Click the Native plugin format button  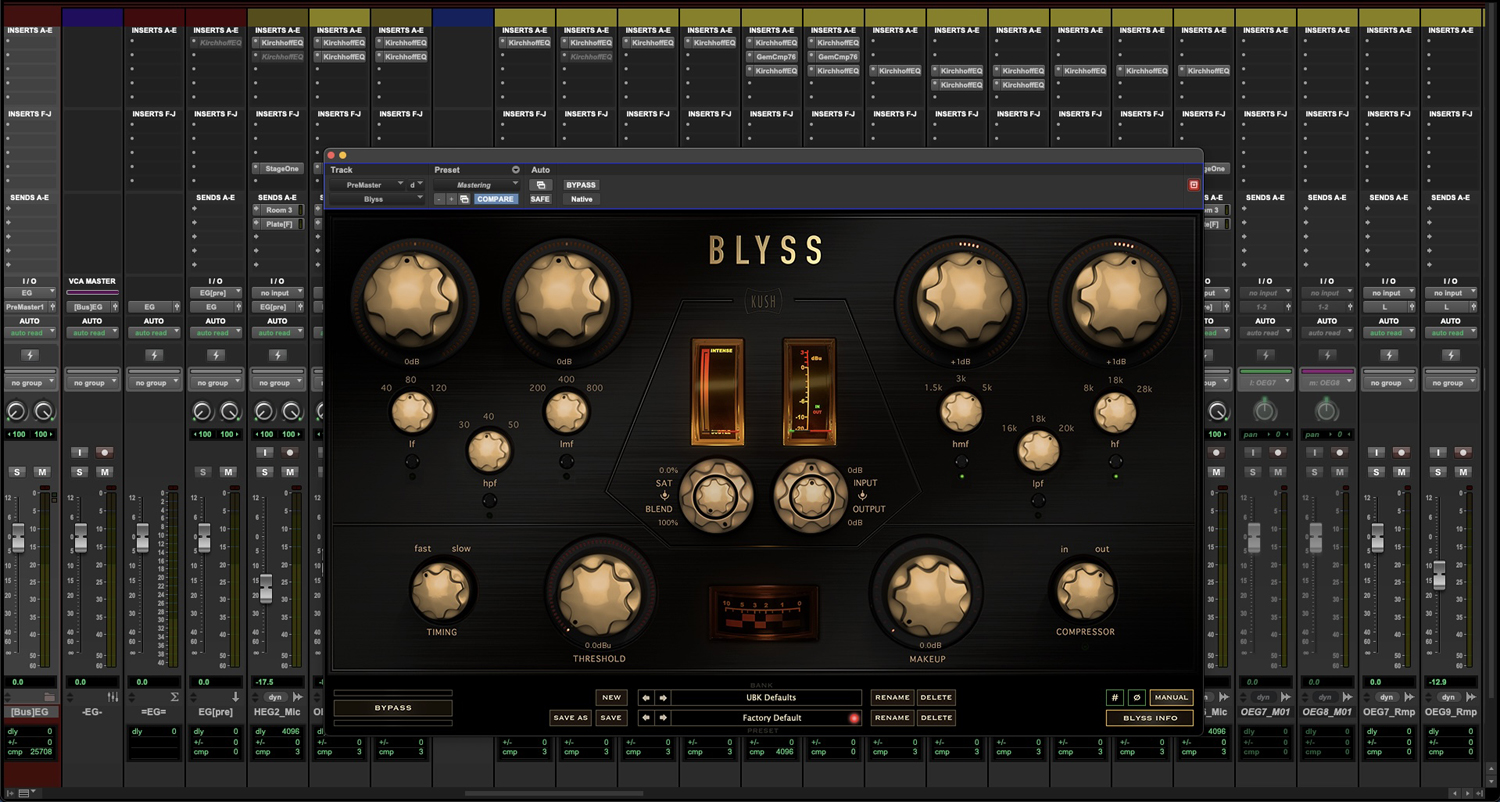coord(581,199)
